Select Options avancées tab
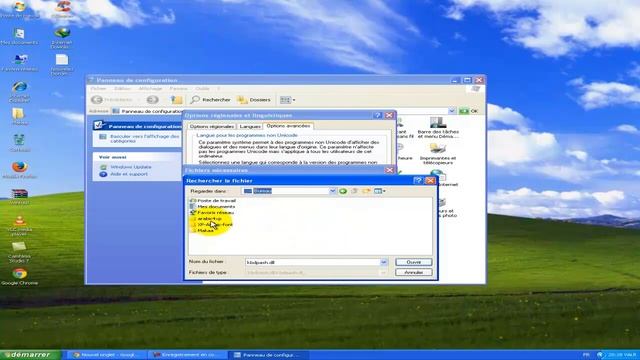 (x=288, y=126)
